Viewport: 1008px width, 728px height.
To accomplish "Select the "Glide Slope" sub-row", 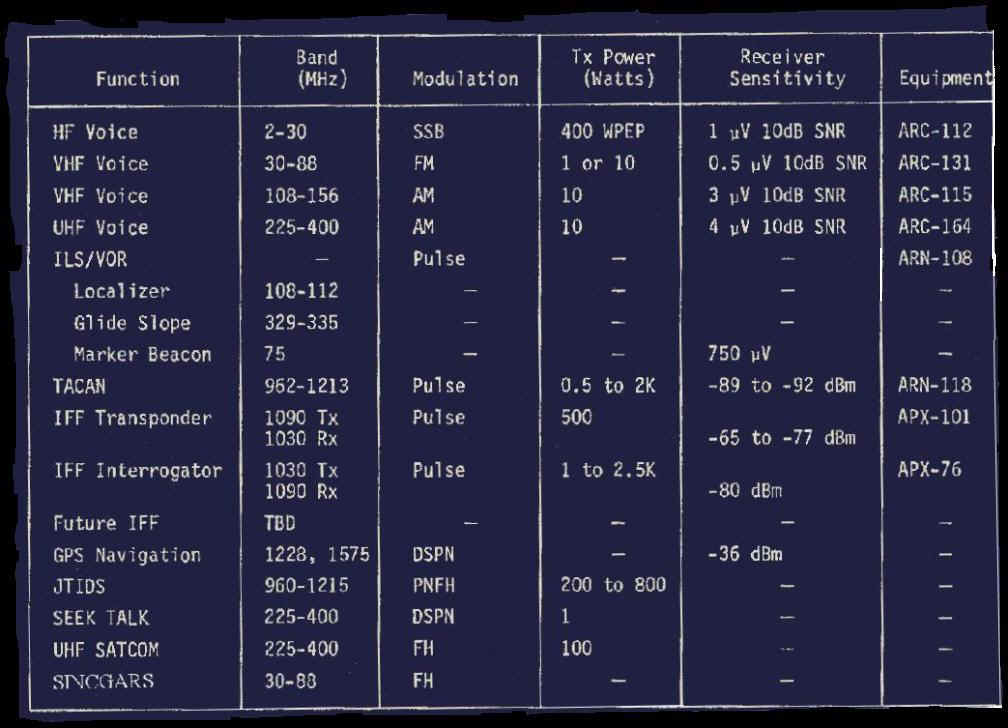I will pos(132,323).
